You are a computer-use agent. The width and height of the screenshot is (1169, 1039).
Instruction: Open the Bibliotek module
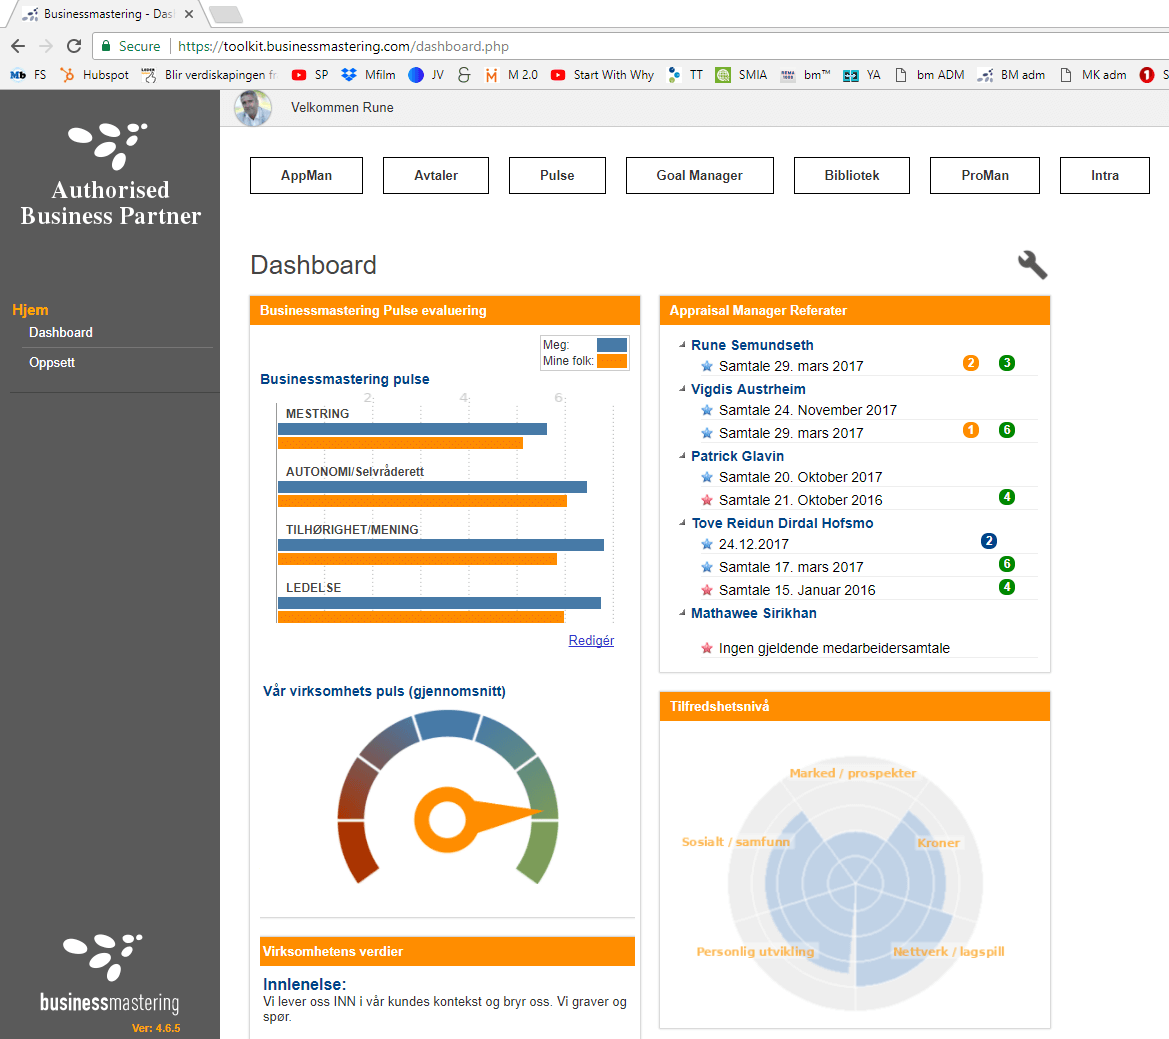pos(851,175)
